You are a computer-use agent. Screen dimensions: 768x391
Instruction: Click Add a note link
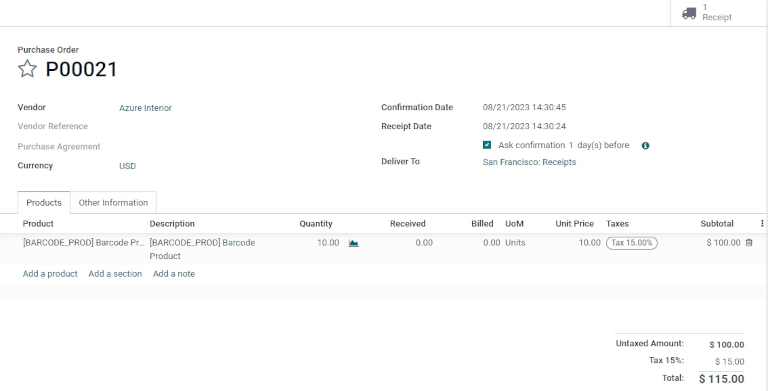[x=174, y=274]
